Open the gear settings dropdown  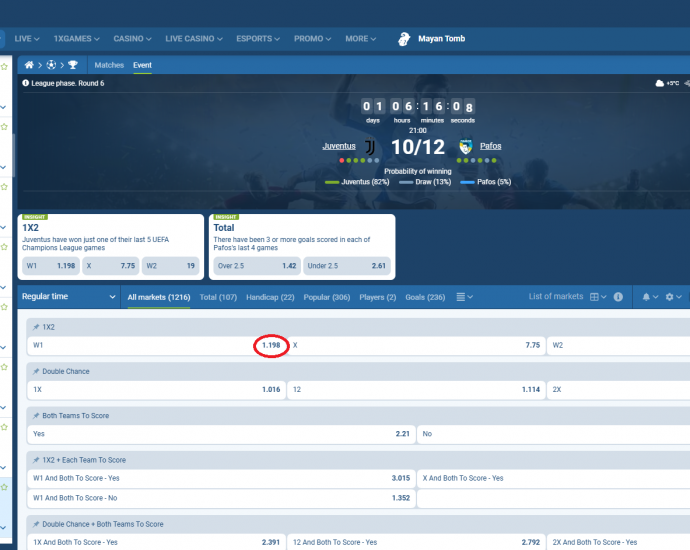point(674,297)
